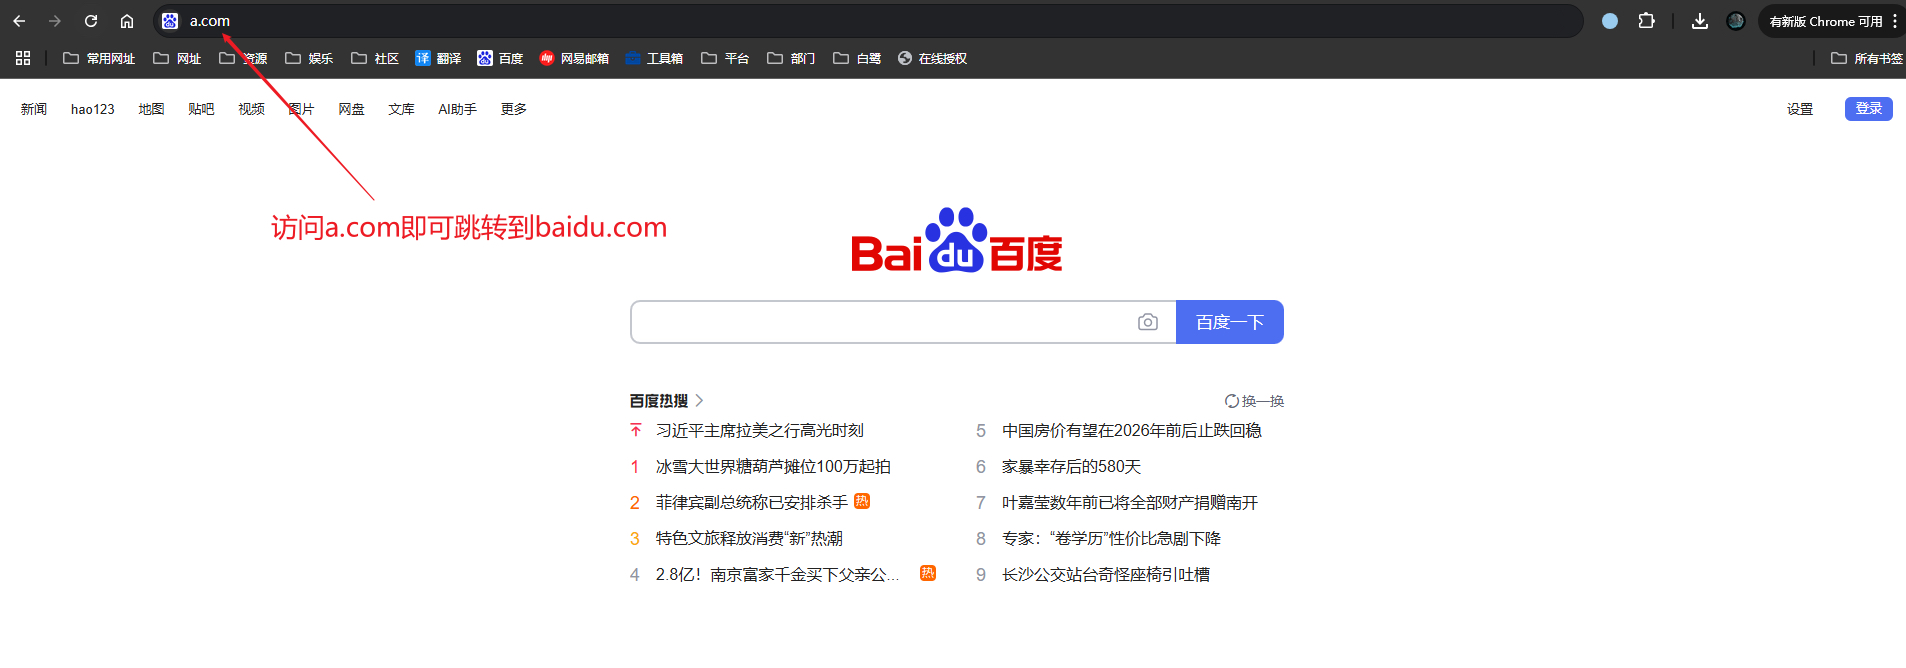Expand the 工具箱 bookmark folder
1906x668 pixels.
pos(654,58)
